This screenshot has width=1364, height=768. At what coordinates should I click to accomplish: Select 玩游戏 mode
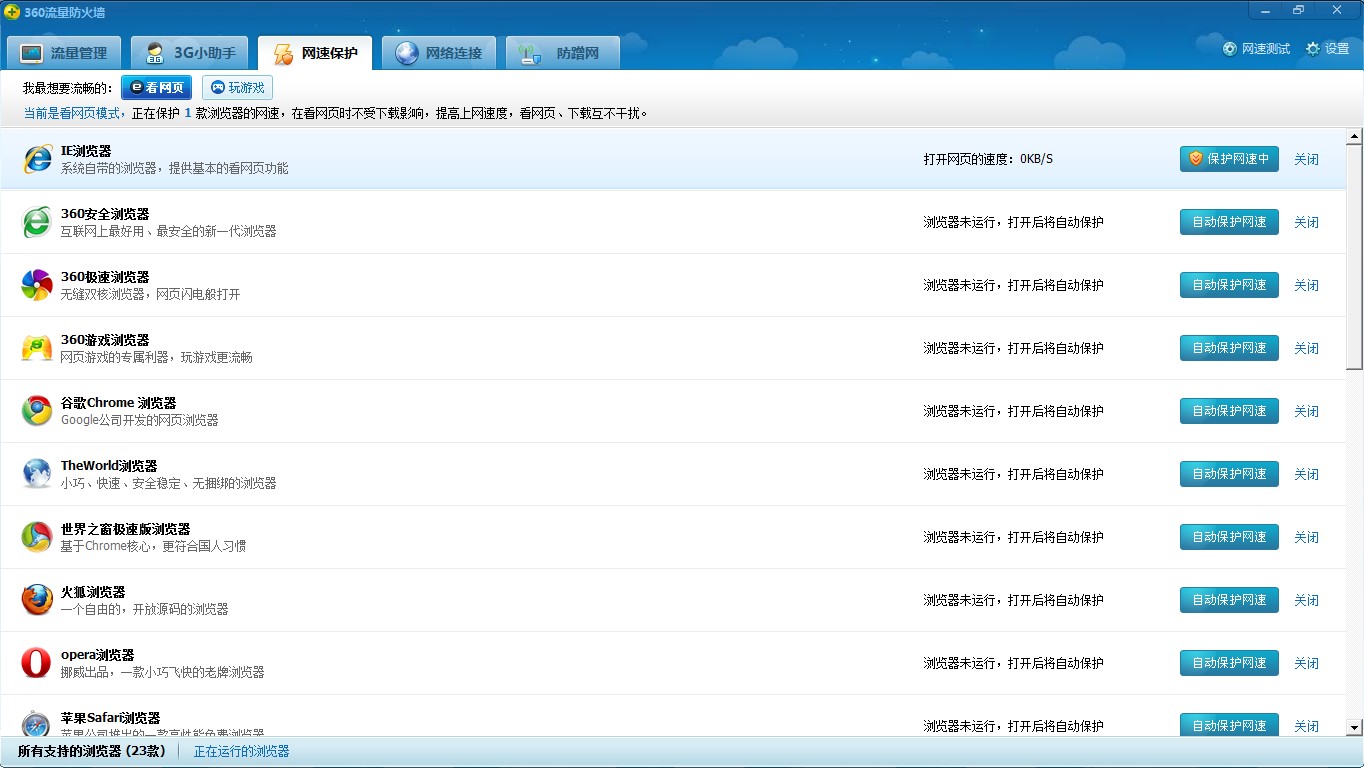(x=237, y=88)
